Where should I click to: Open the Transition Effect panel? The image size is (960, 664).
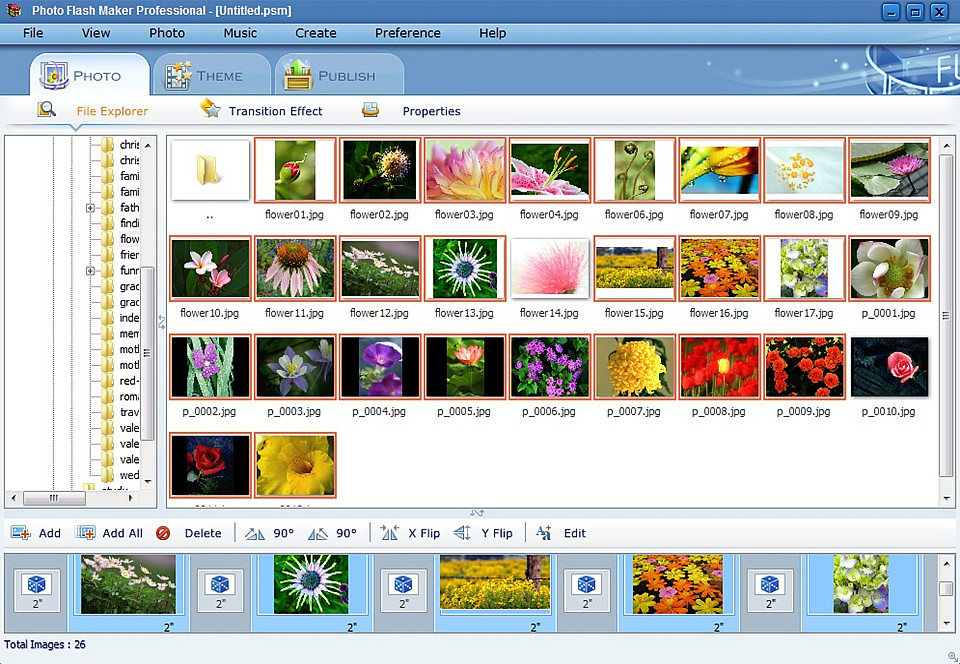coord(275,111)
